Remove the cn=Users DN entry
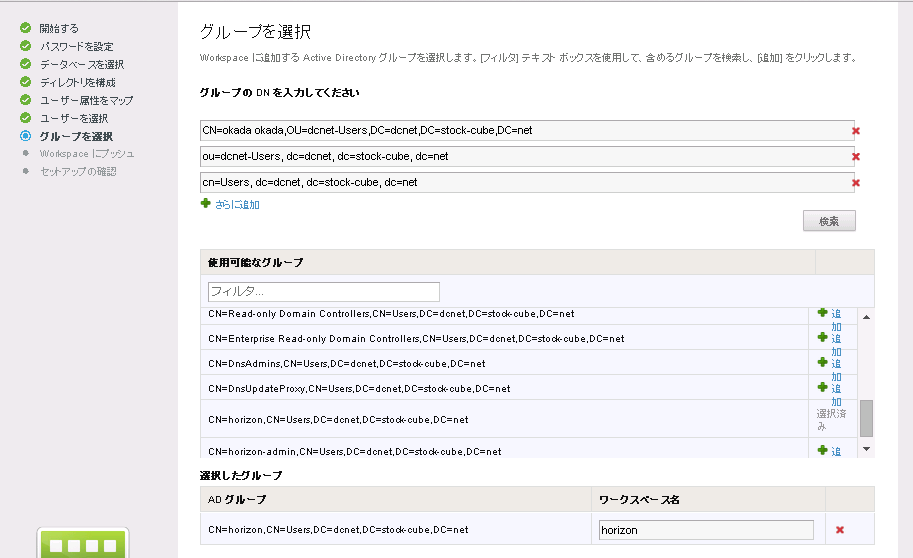The image size is (913, 558). [x=856, y=183]
